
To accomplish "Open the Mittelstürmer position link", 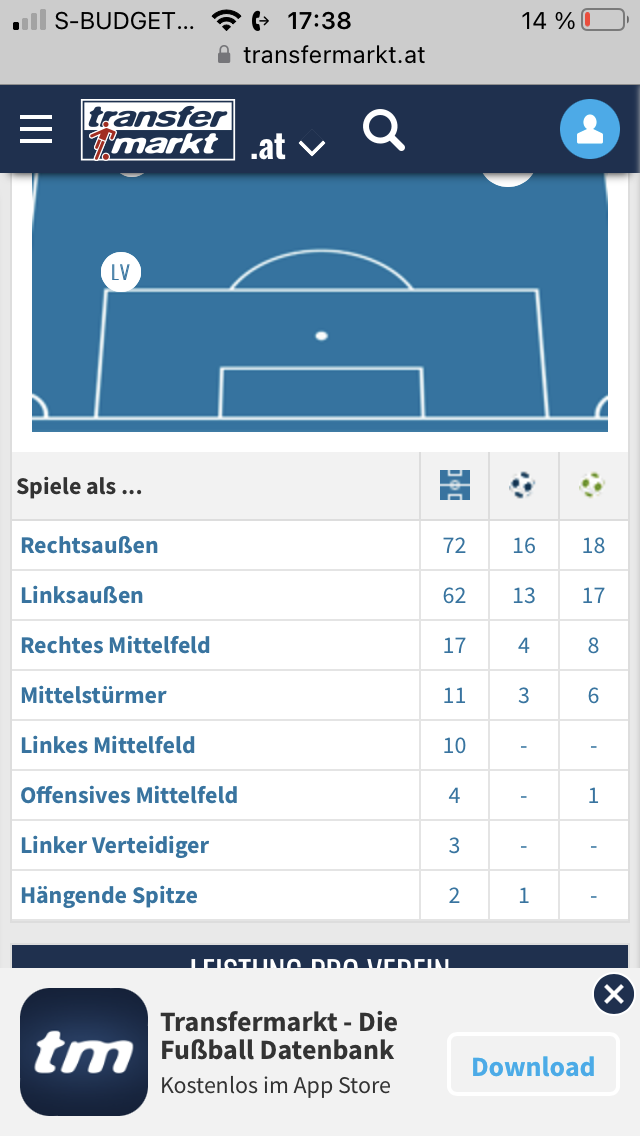I will pyautogui.click(x=93, y=696).
